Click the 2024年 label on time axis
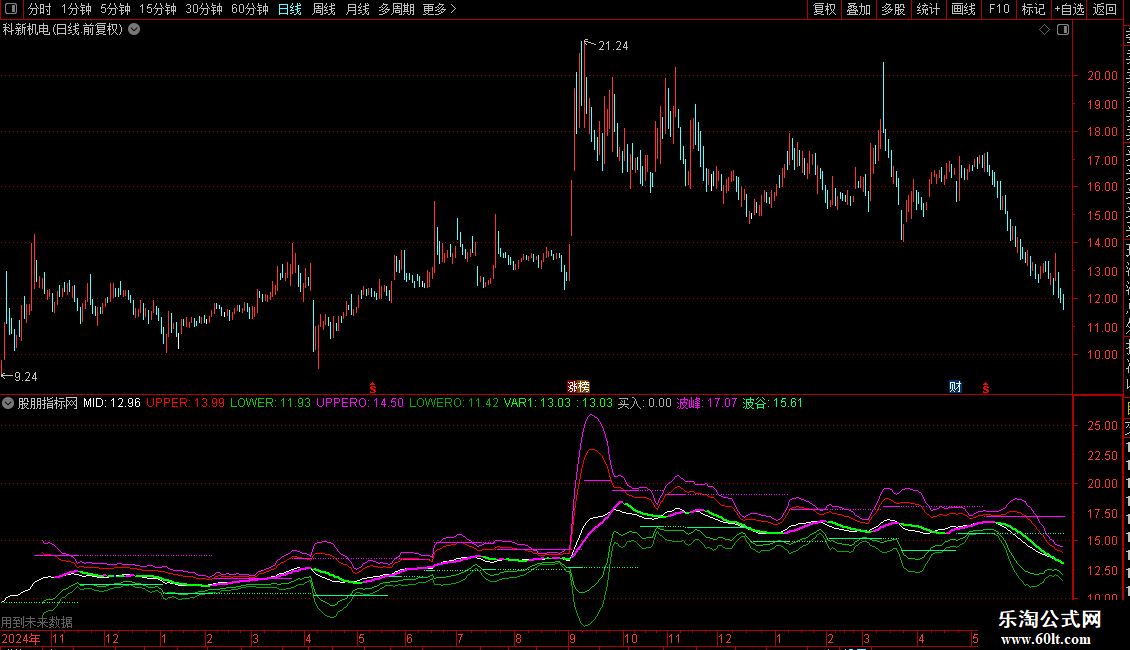This screenshot has width=1130, height=650. click(21, 639)
